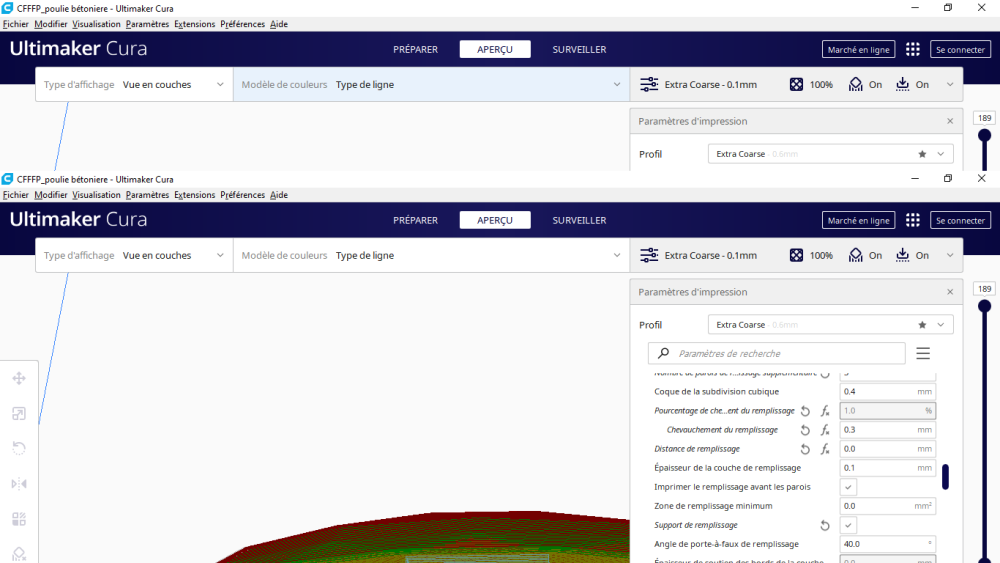Viewport: 1000px width, 563px height.
Task: Click fx icon for Chevauchement du remplissage
Action: (x=825, y=430)
